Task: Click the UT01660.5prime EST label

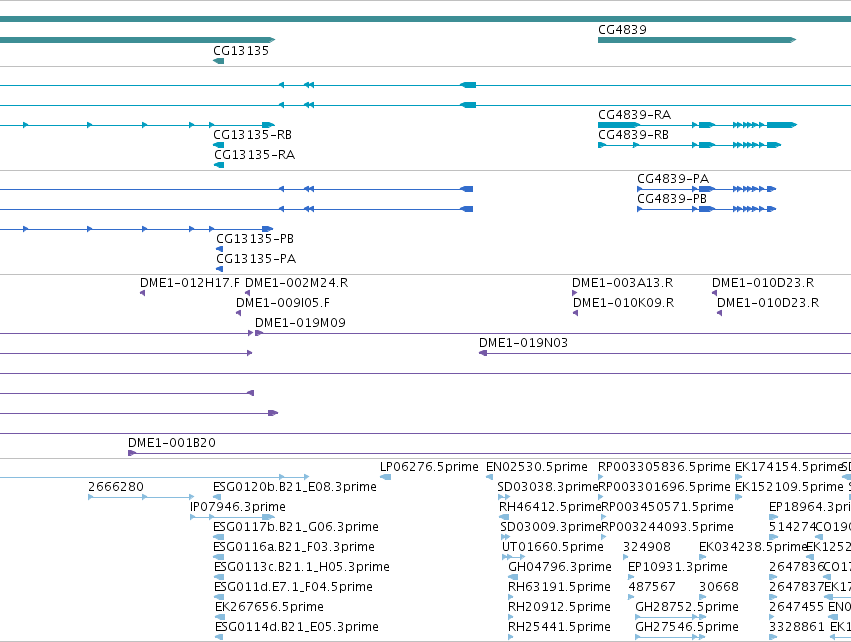Action: pyautogui.click(x=552, y=547)
